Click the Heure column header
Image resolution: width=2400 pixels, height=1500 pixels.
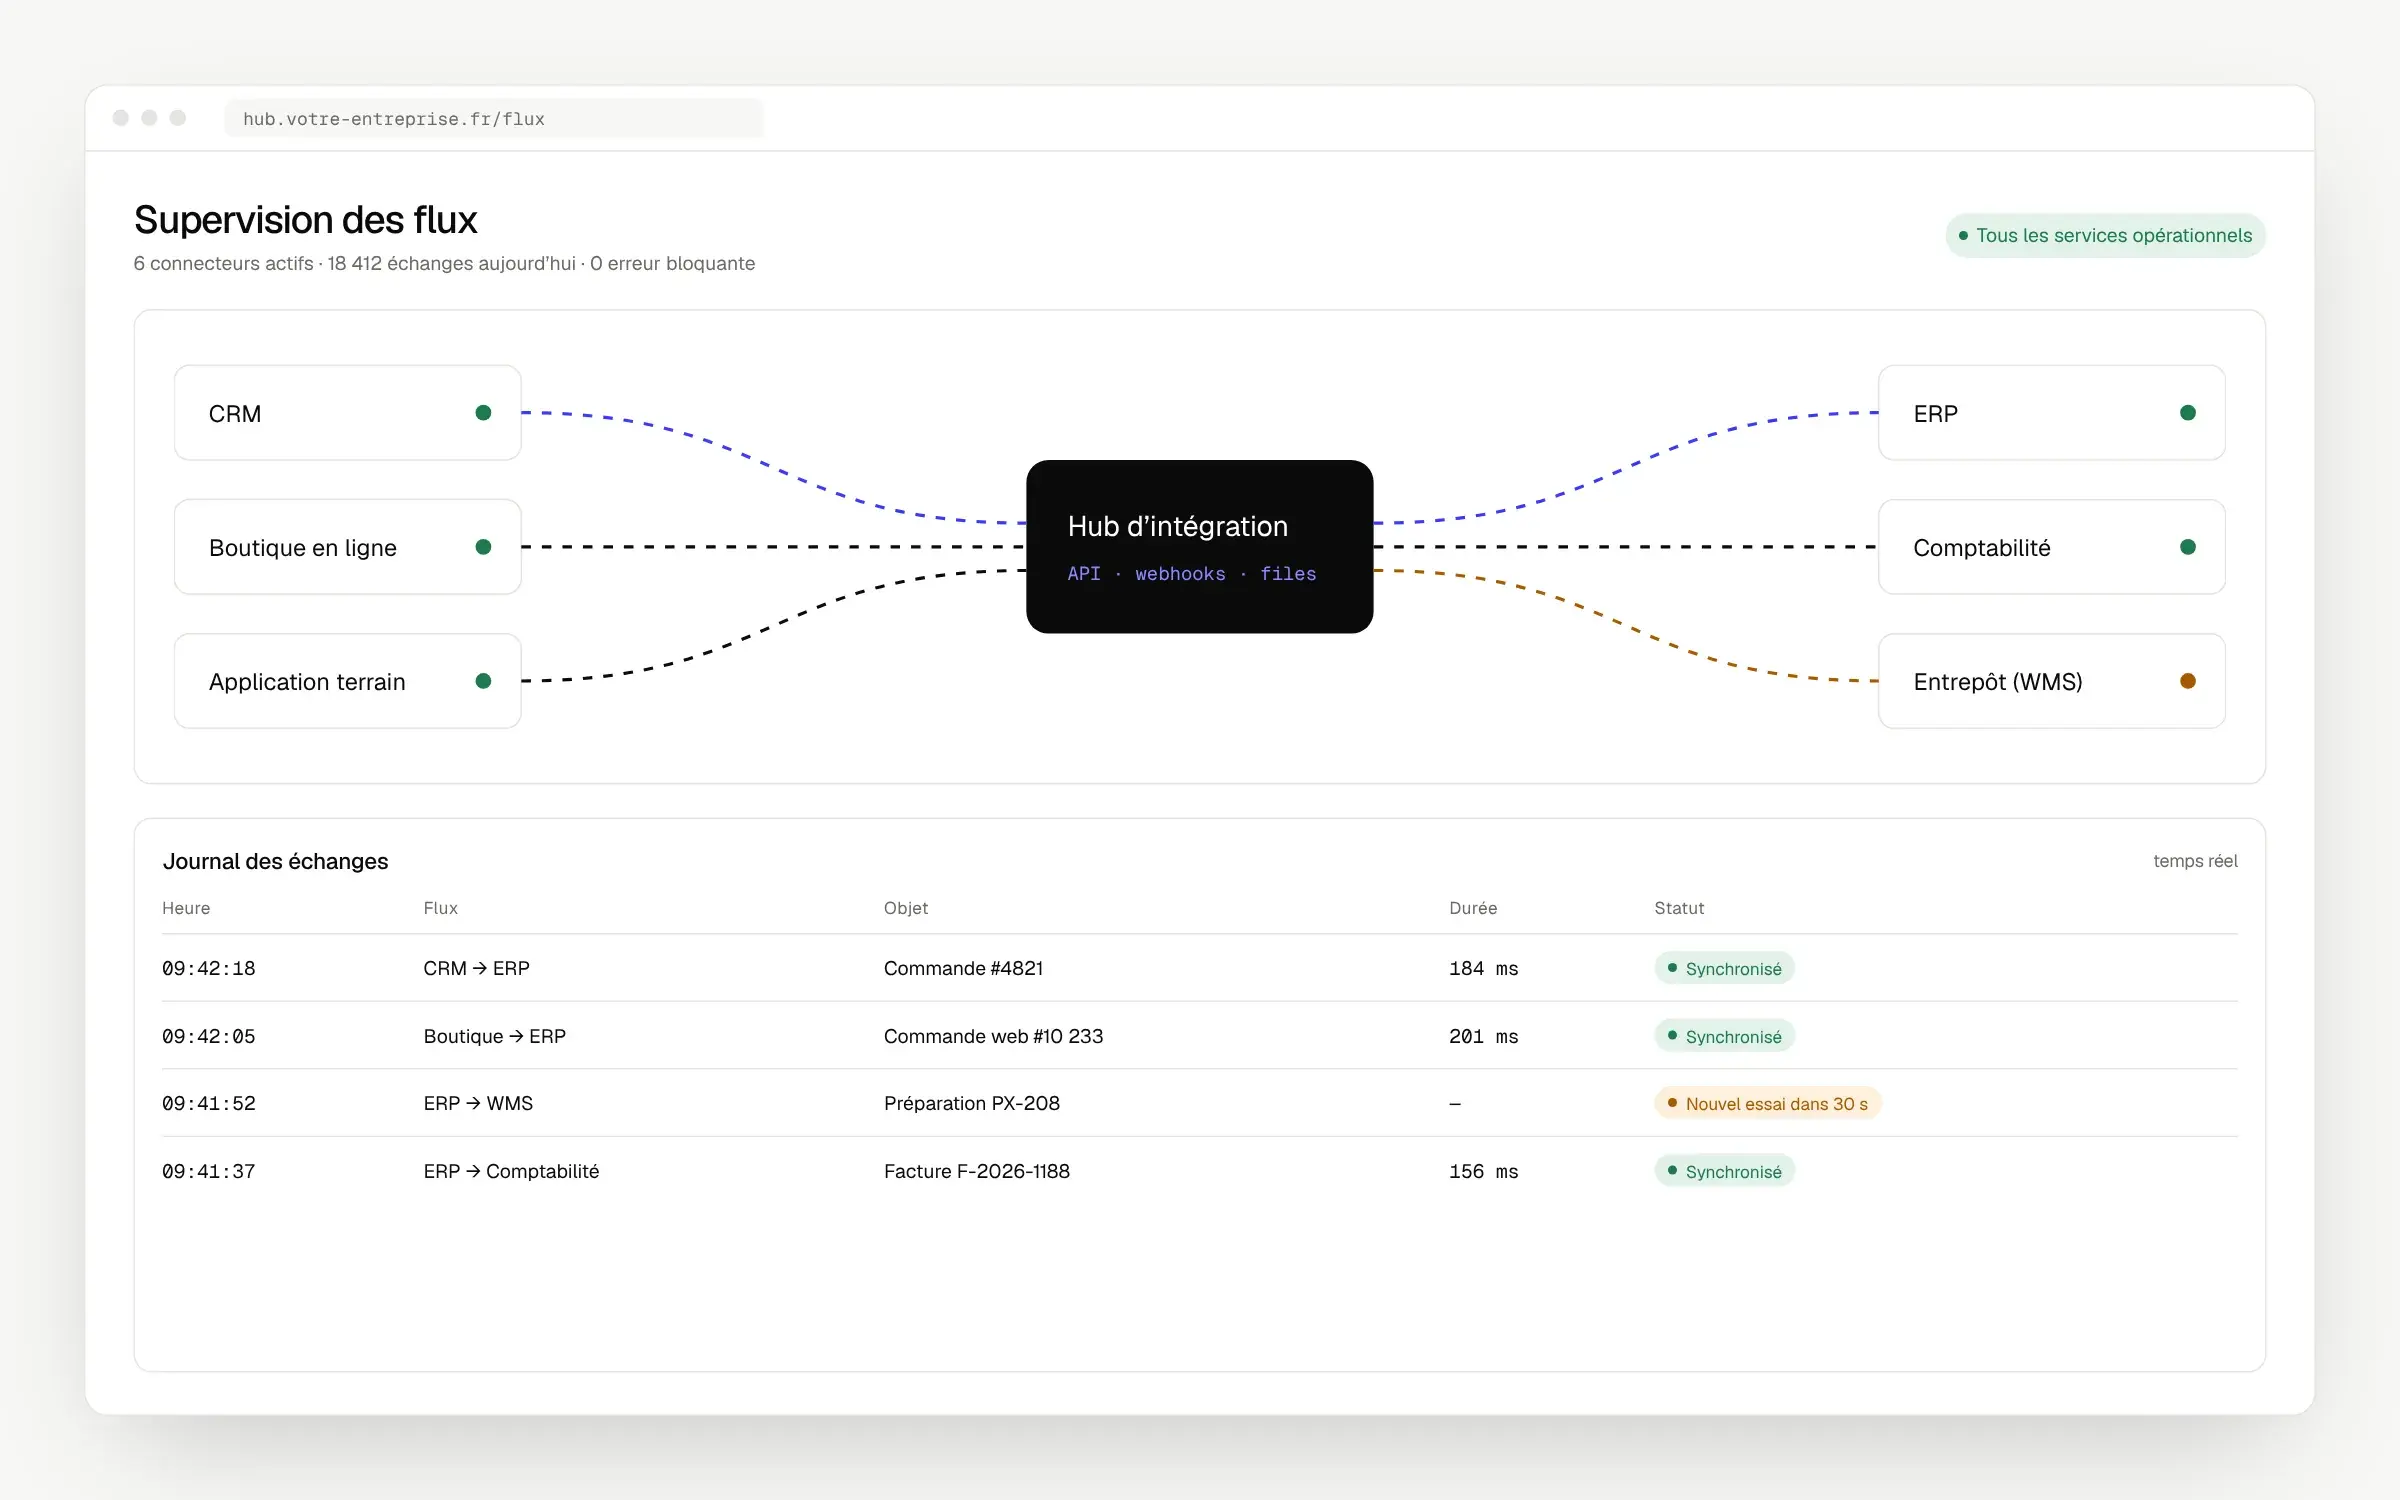[186, 908]
